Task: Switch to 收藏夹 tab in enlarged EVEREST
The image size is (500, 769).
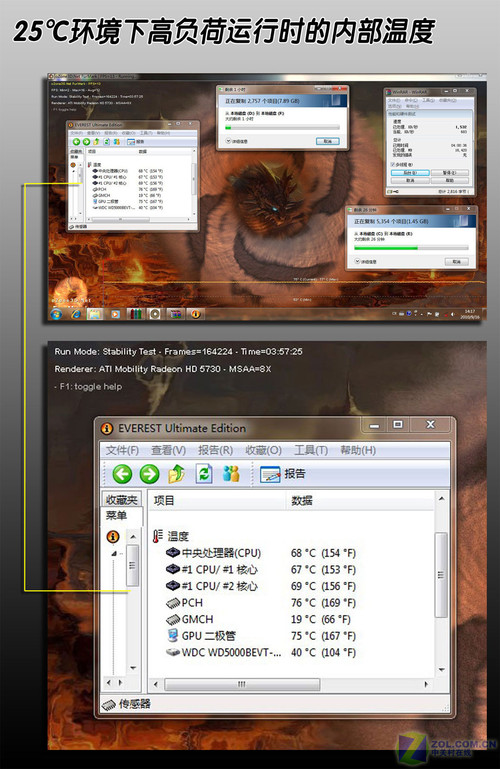Action: click(121, 500)
